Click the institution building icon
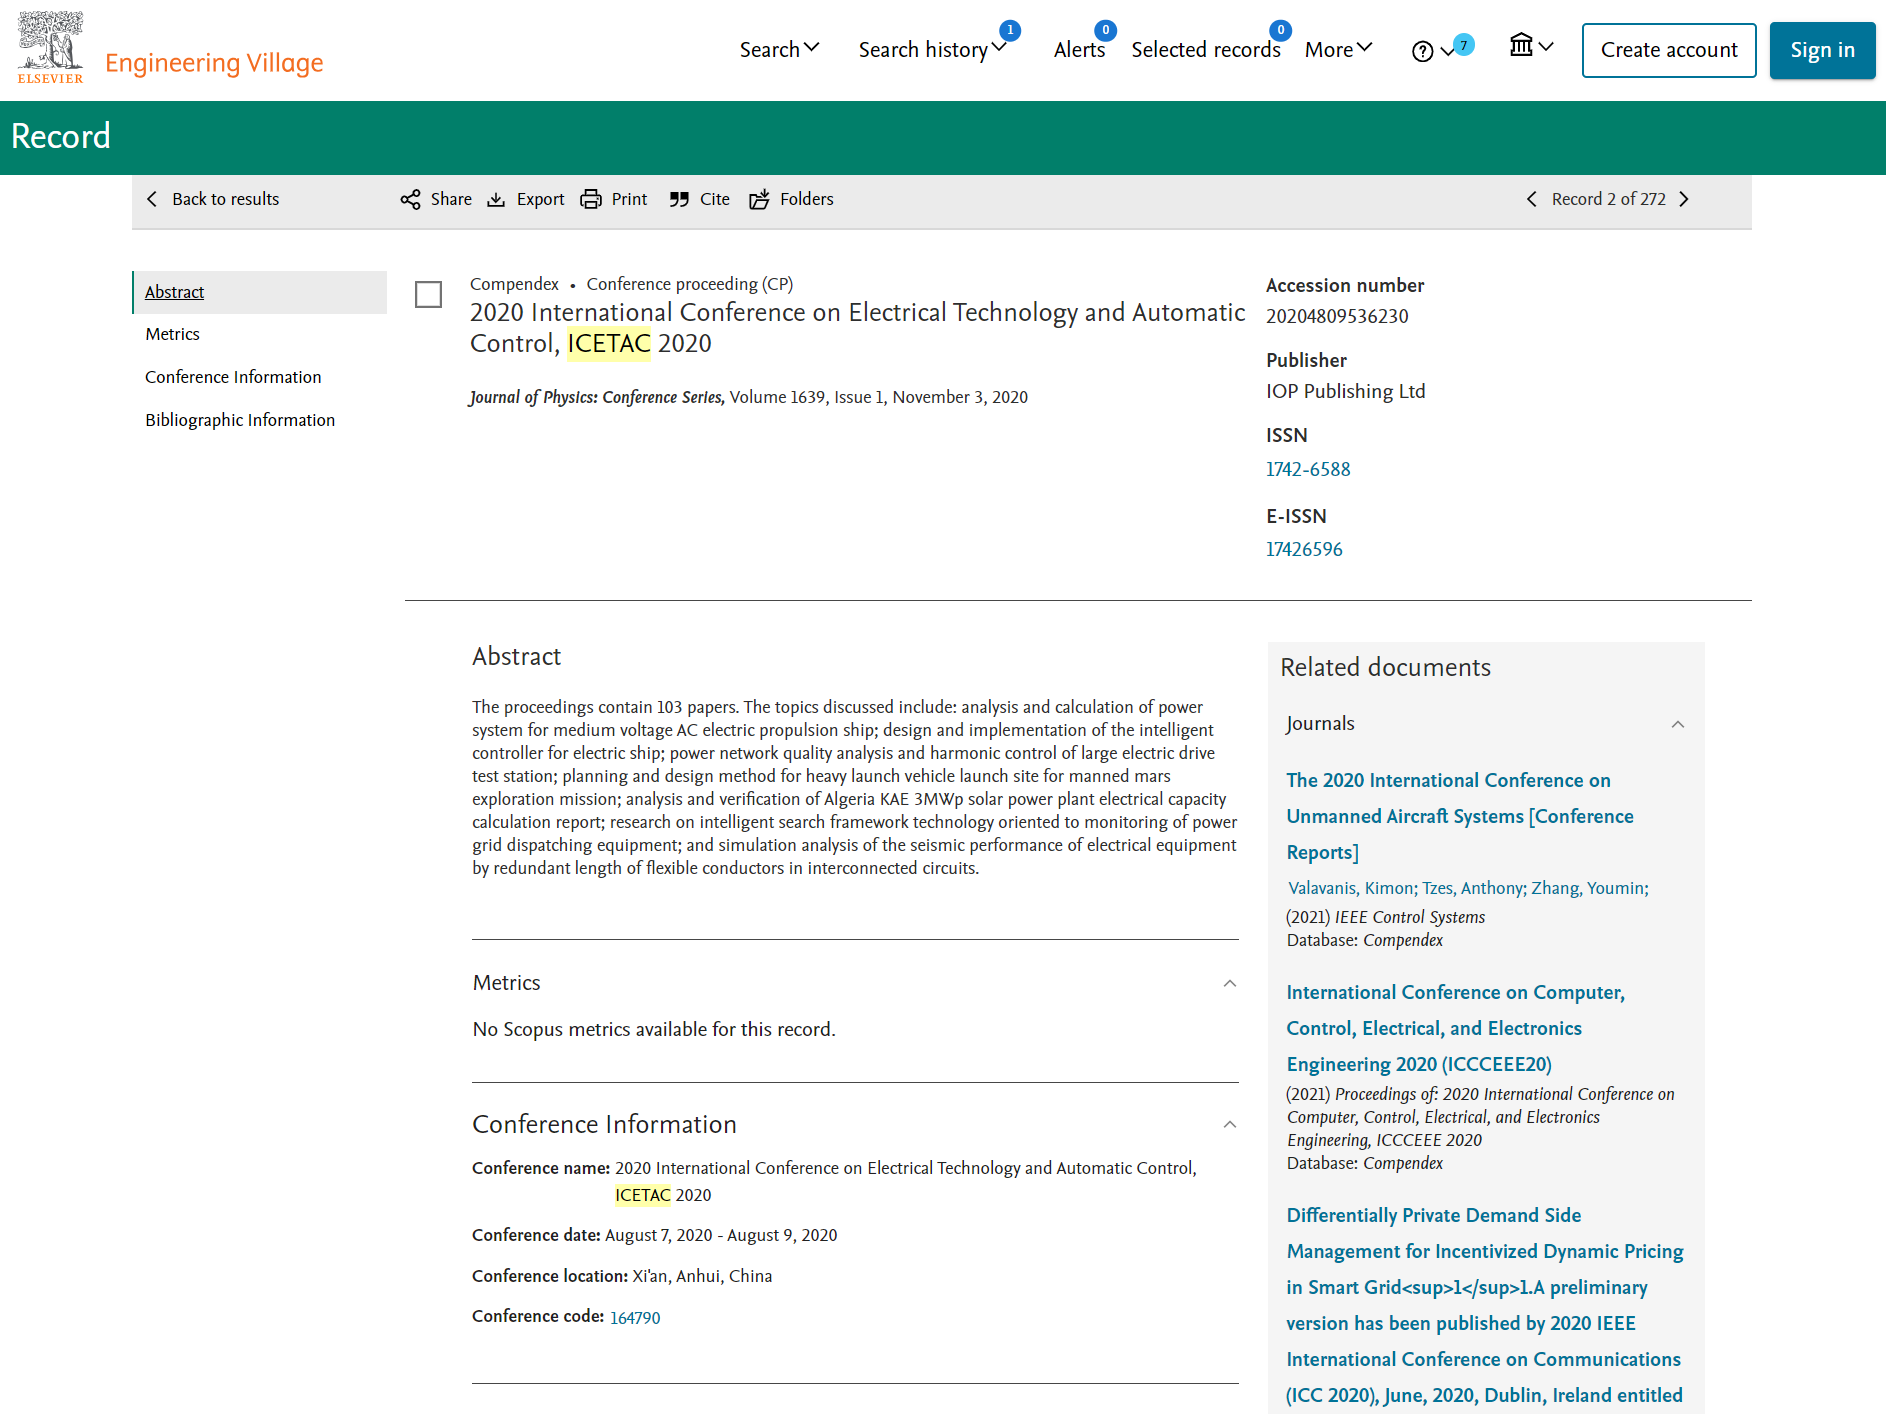 click(x=1521, y=45)
